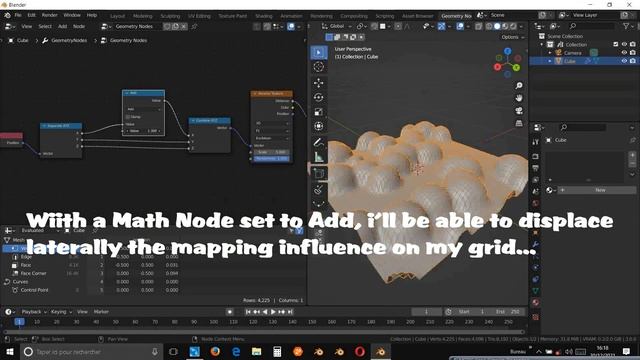Jump to the timeline start frame

[x=248, y=312]
